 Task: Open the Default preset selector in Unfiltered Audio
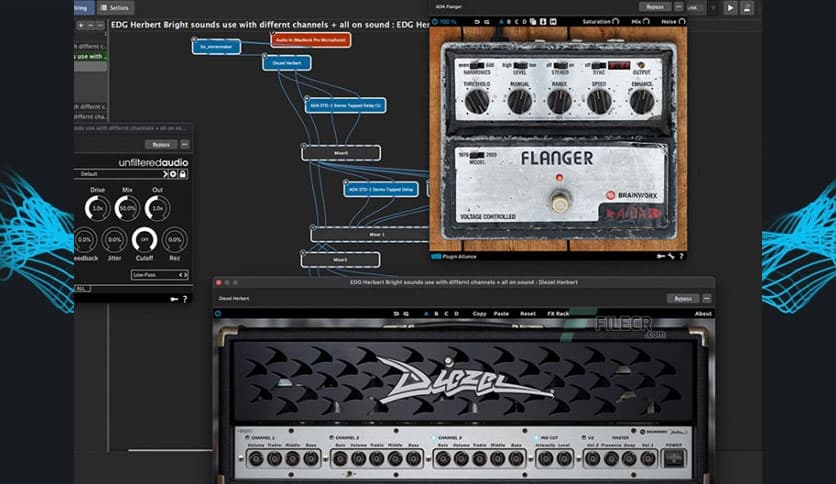coord(120,174)
